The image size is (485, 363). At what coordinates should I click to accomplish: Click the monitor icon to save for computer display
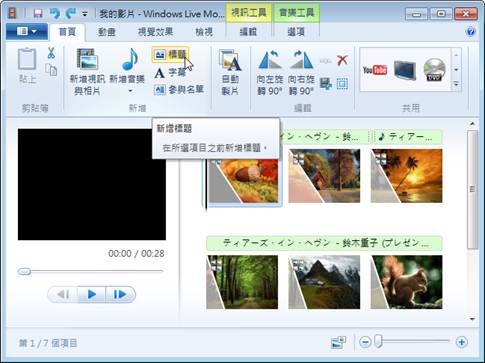click(x=405, y=70)
